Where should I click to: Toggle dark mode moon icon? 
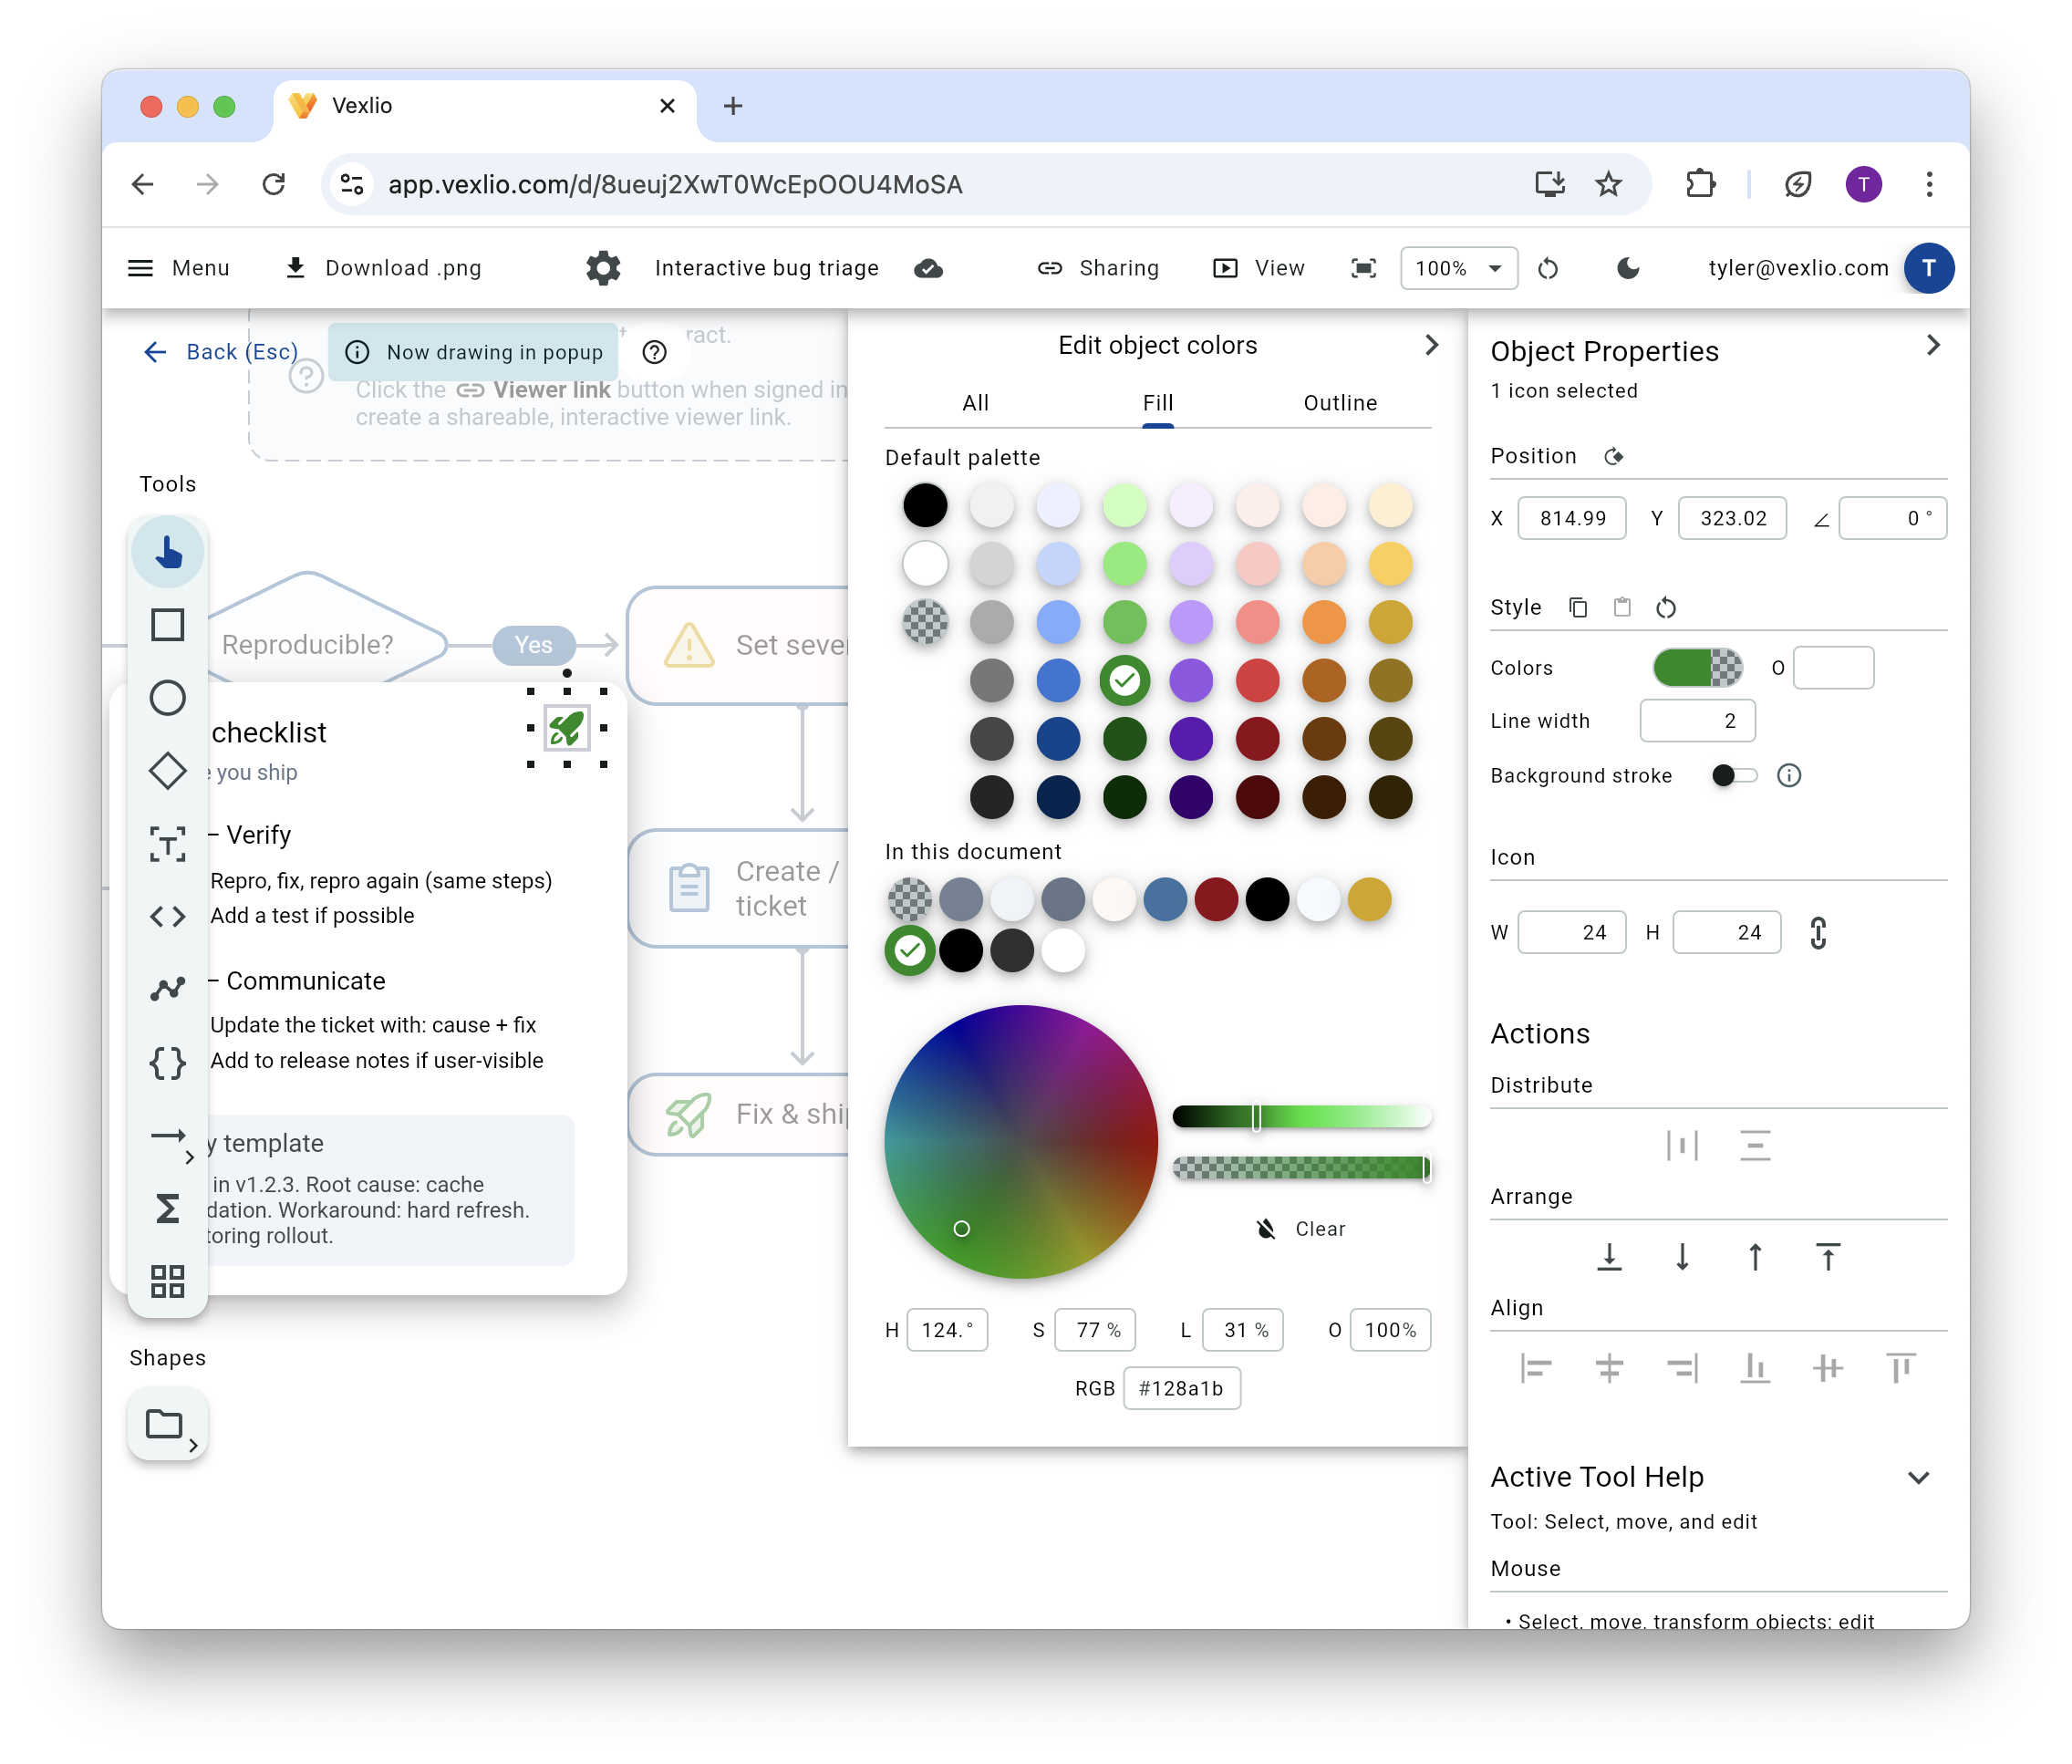(1628, 268)
